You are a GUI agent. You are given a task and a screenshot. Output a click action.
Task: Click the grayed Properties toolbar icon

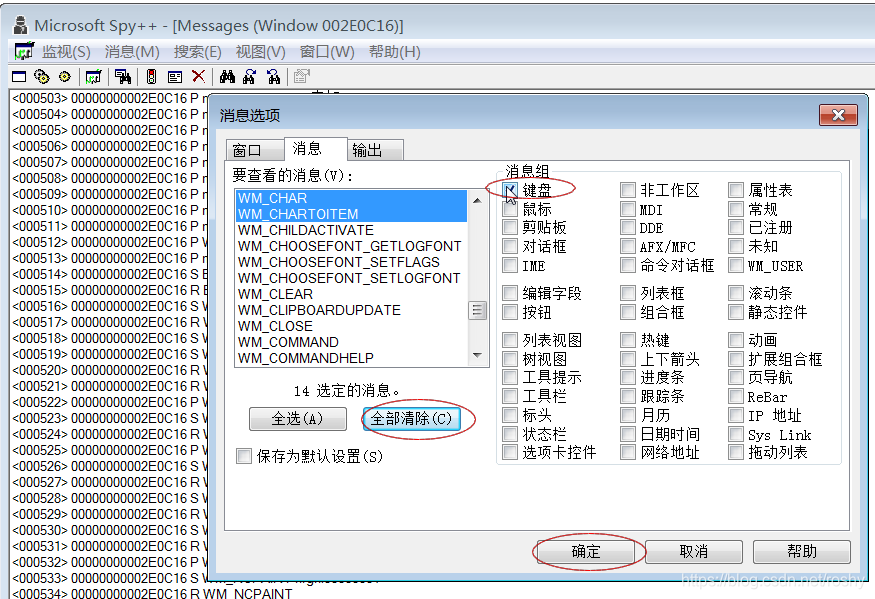(302, 76)
